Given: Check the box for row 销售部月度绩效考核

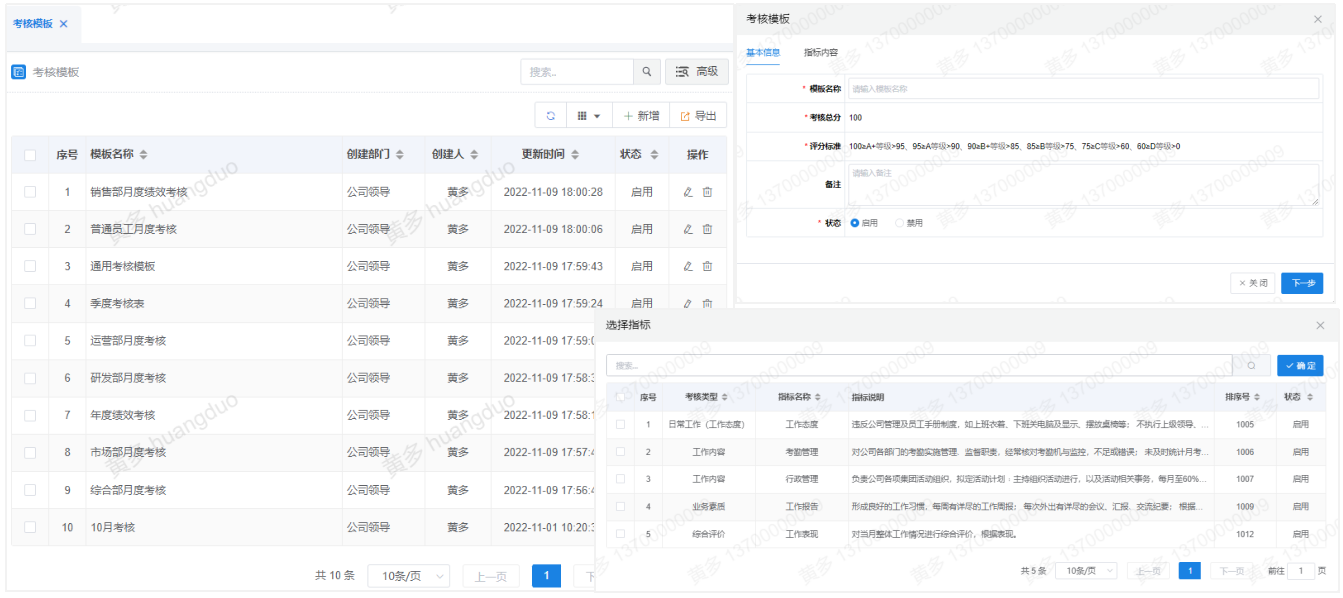Looking at the screenshot, I should pos(30,192).
